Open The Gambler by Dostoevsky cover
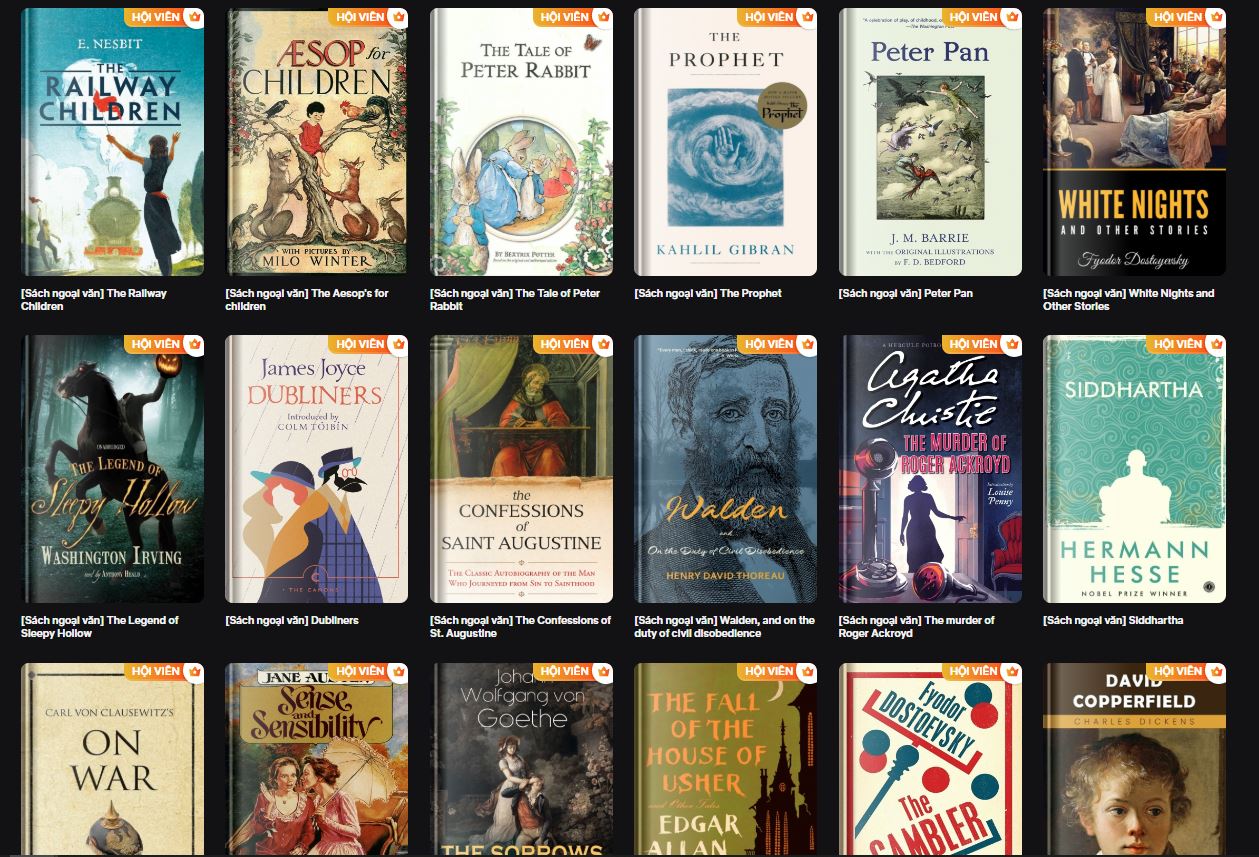1259x857 pixels. coord(930,759)
